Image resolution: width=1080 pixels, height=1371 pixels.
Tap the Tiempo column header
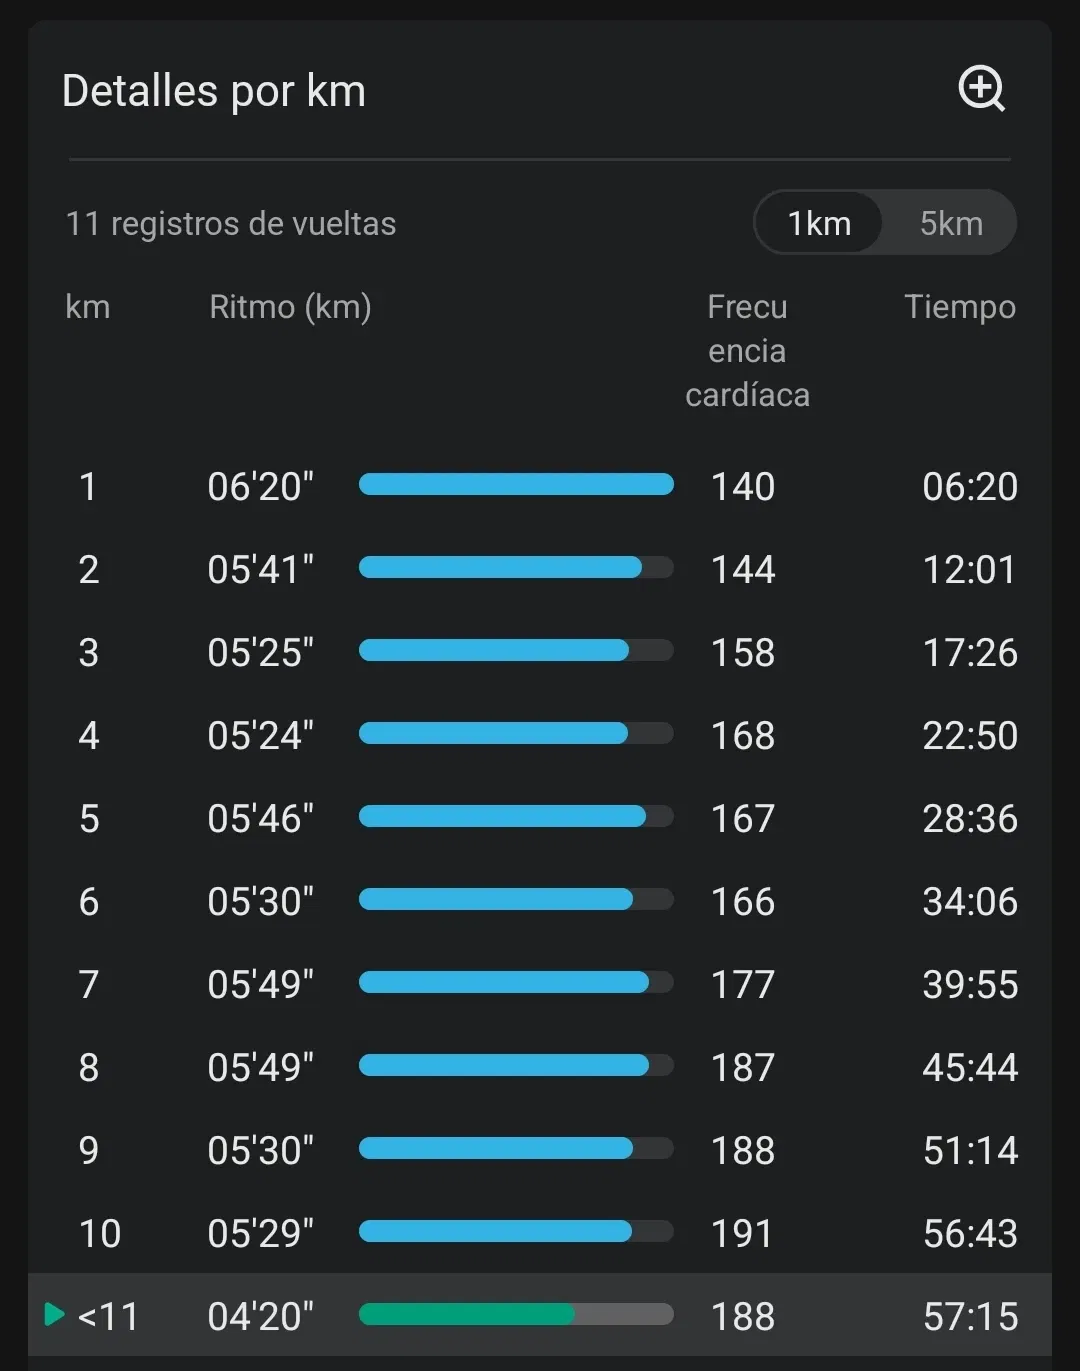coord(960,307)
